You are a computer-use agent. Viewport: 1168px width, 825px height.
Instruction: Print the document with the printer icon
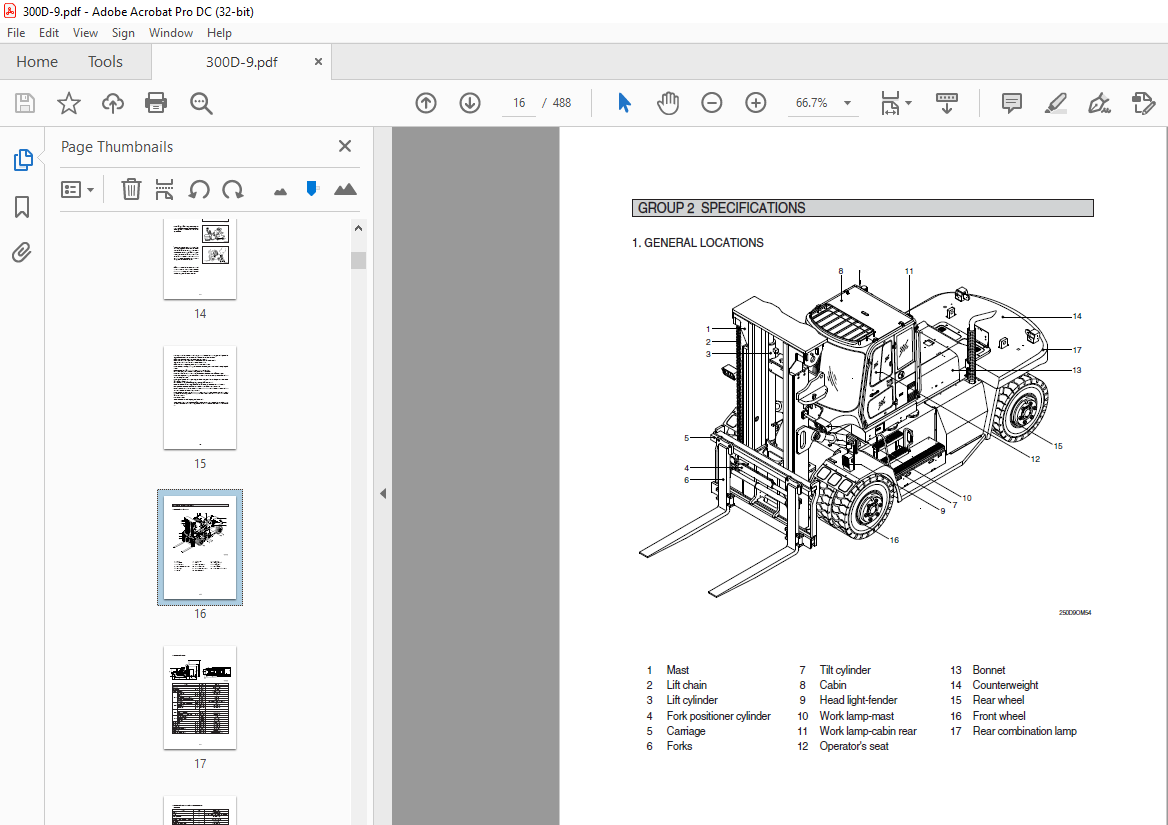point(156,103)
